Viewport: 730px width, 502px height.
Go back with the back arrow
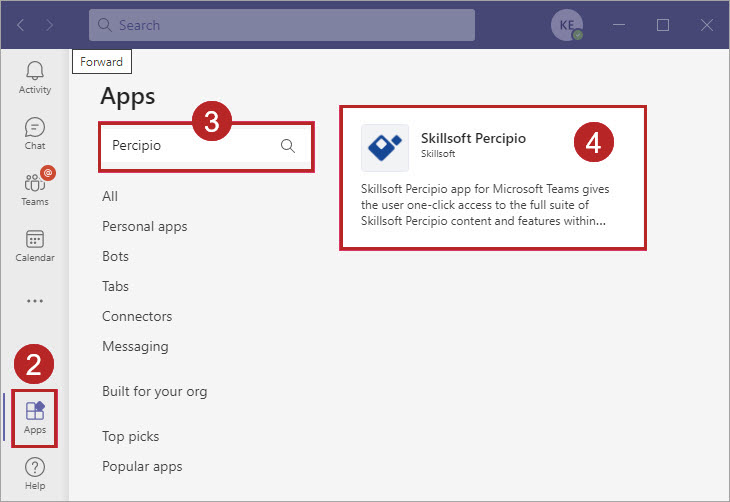pos(20,25)
